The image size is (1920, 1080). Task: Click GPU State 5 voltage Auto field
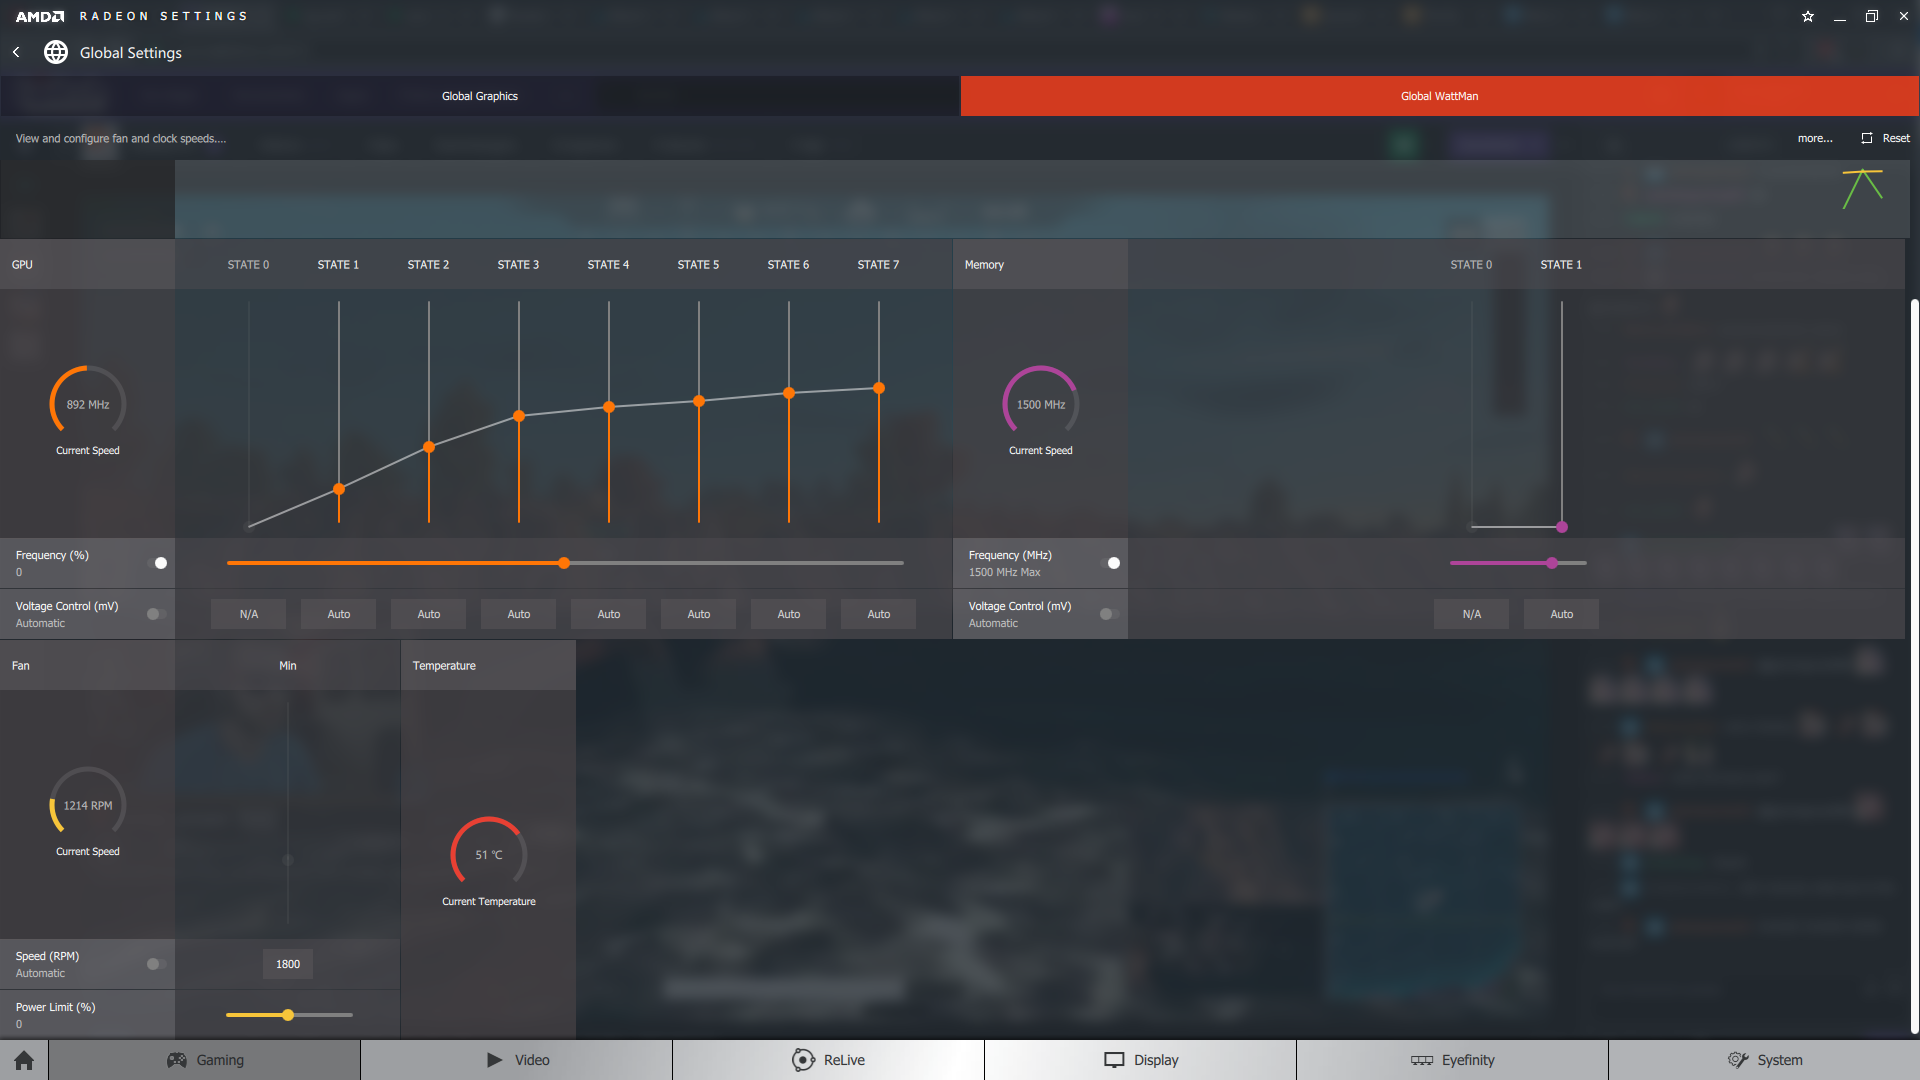[699, 614]
